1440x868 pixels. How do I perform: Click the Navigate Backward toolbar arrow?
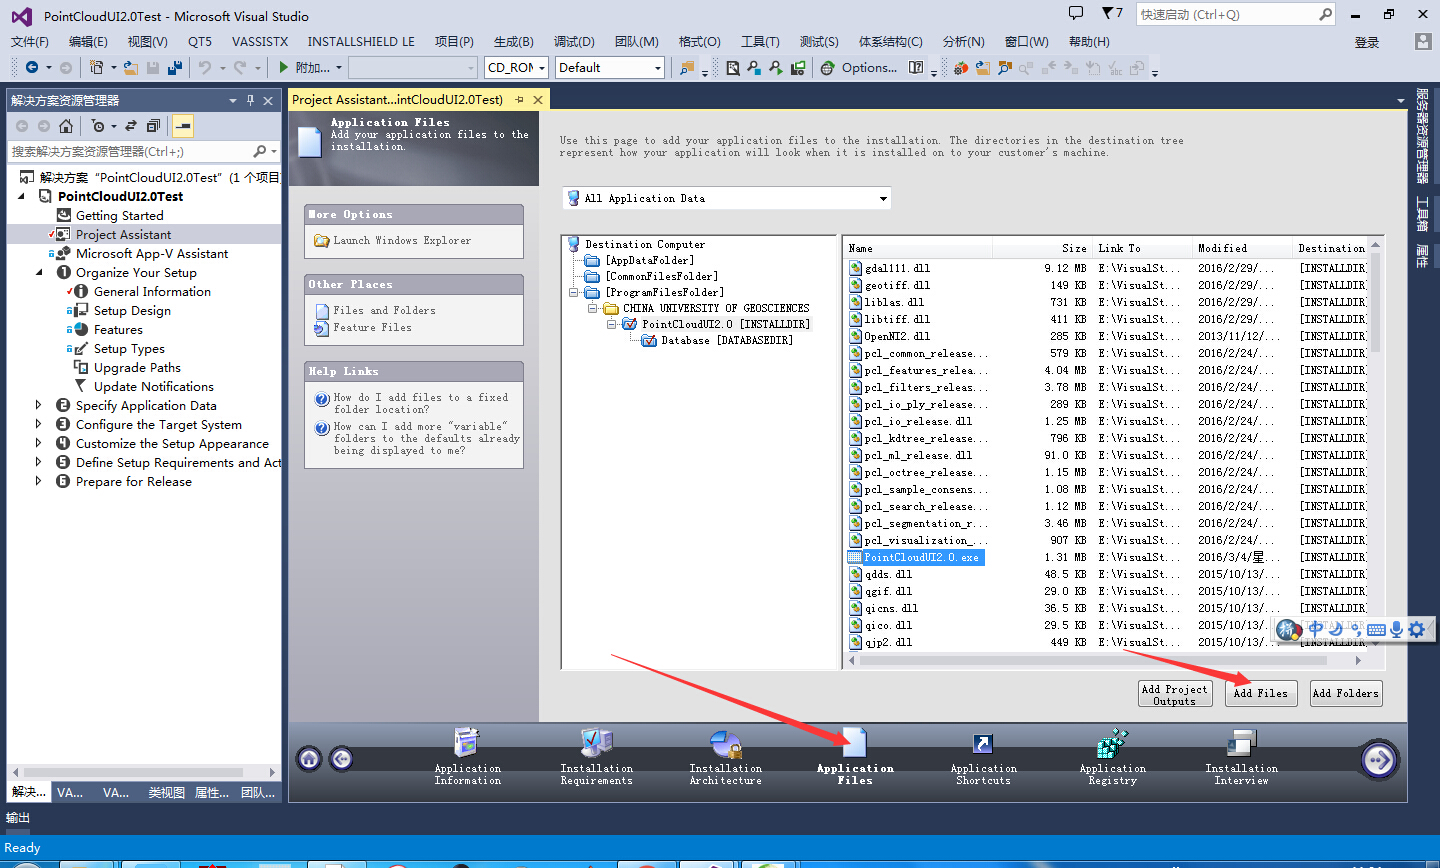(x=32, y=67)
